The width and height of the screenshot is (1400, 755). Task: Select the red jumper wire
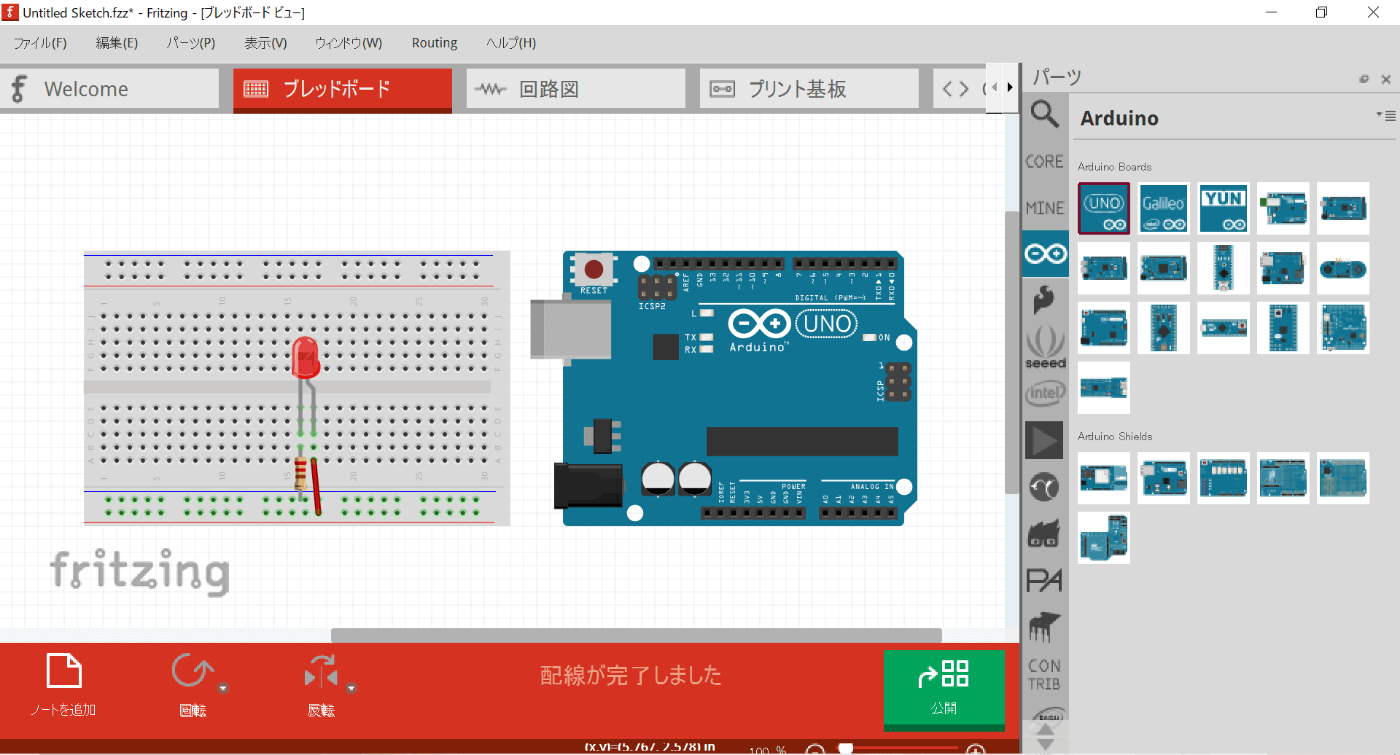[317, 486]
